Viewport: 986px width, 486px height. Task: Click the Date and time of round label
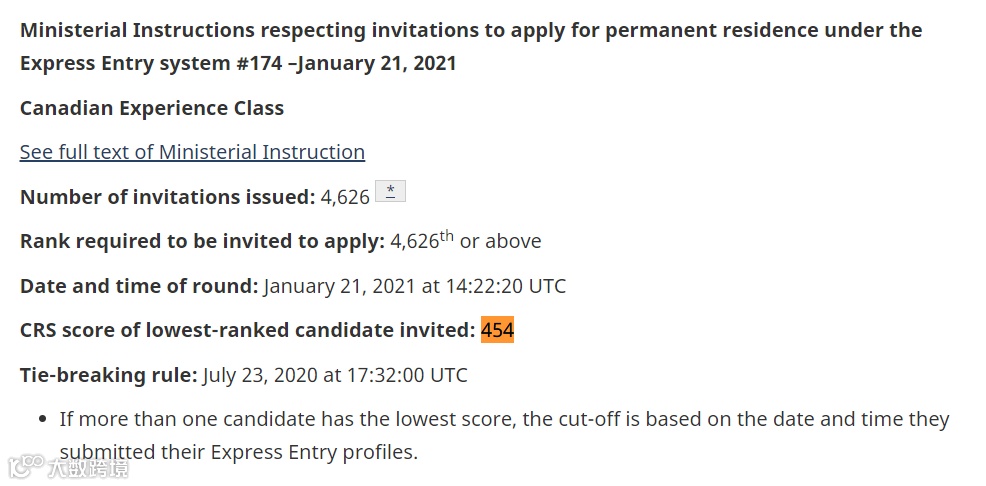(139, 286)
